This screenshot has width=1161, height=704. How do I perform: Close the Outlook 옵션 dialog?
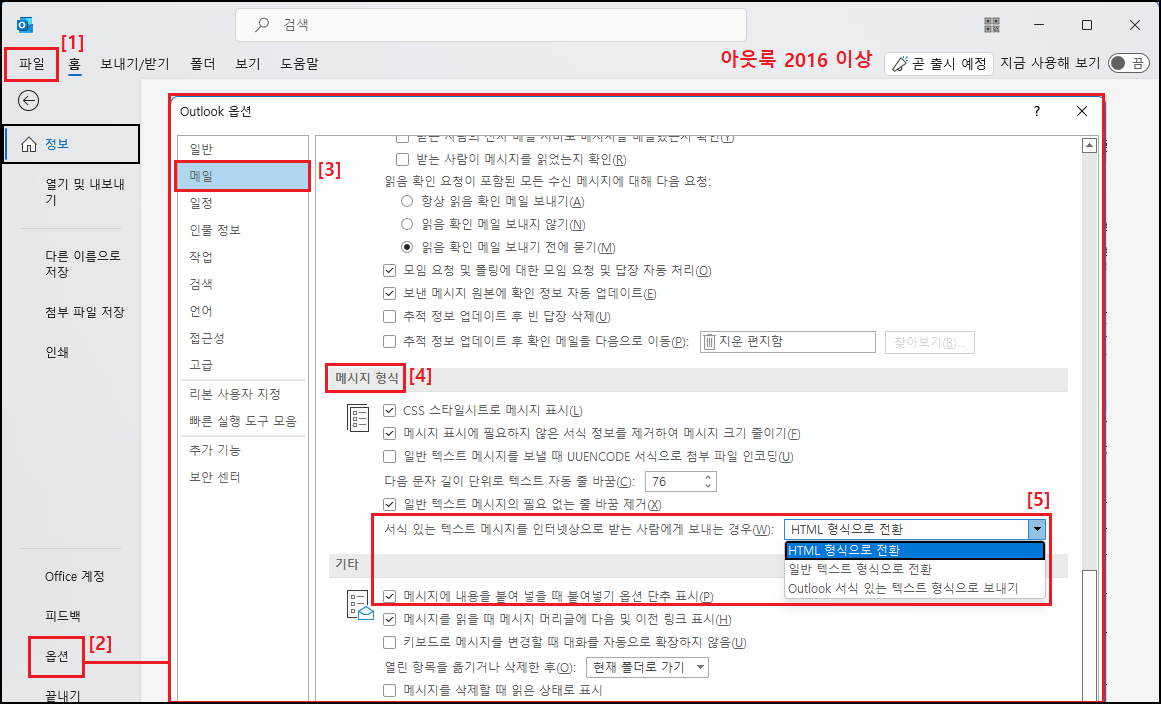pos(1082,111)
